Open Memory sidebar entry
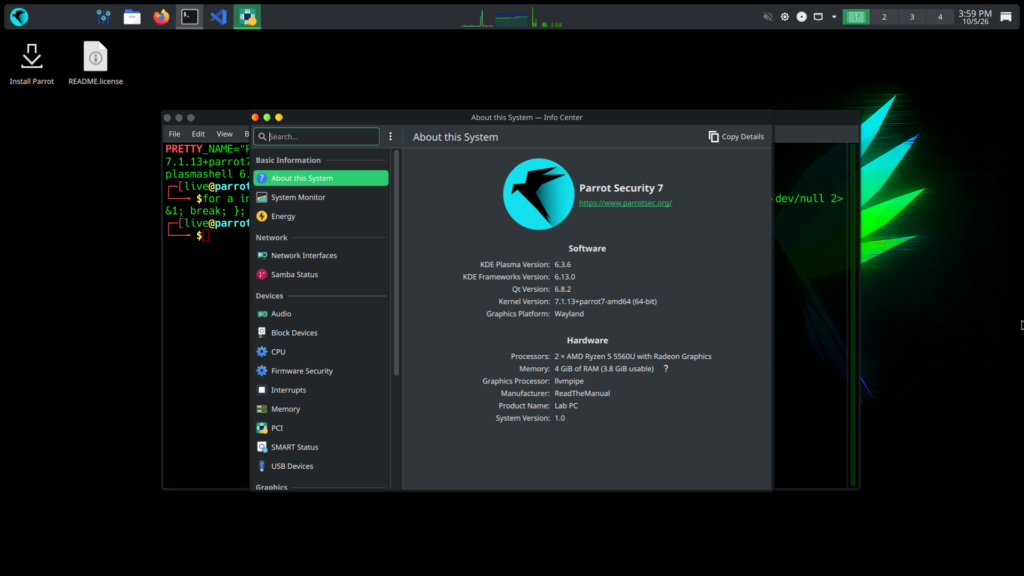Screen dimensions: 1024x576 point(321,409)
